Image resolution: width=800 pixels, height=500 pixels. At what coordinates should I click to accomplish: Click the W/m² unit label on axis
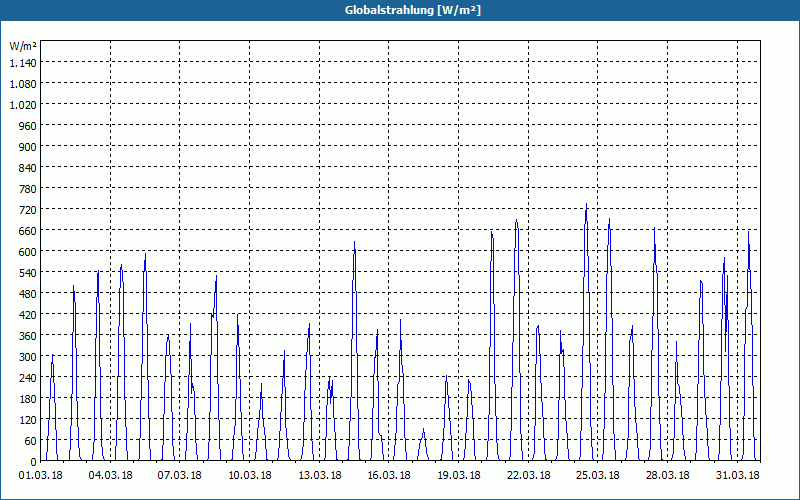click(23, 46)
